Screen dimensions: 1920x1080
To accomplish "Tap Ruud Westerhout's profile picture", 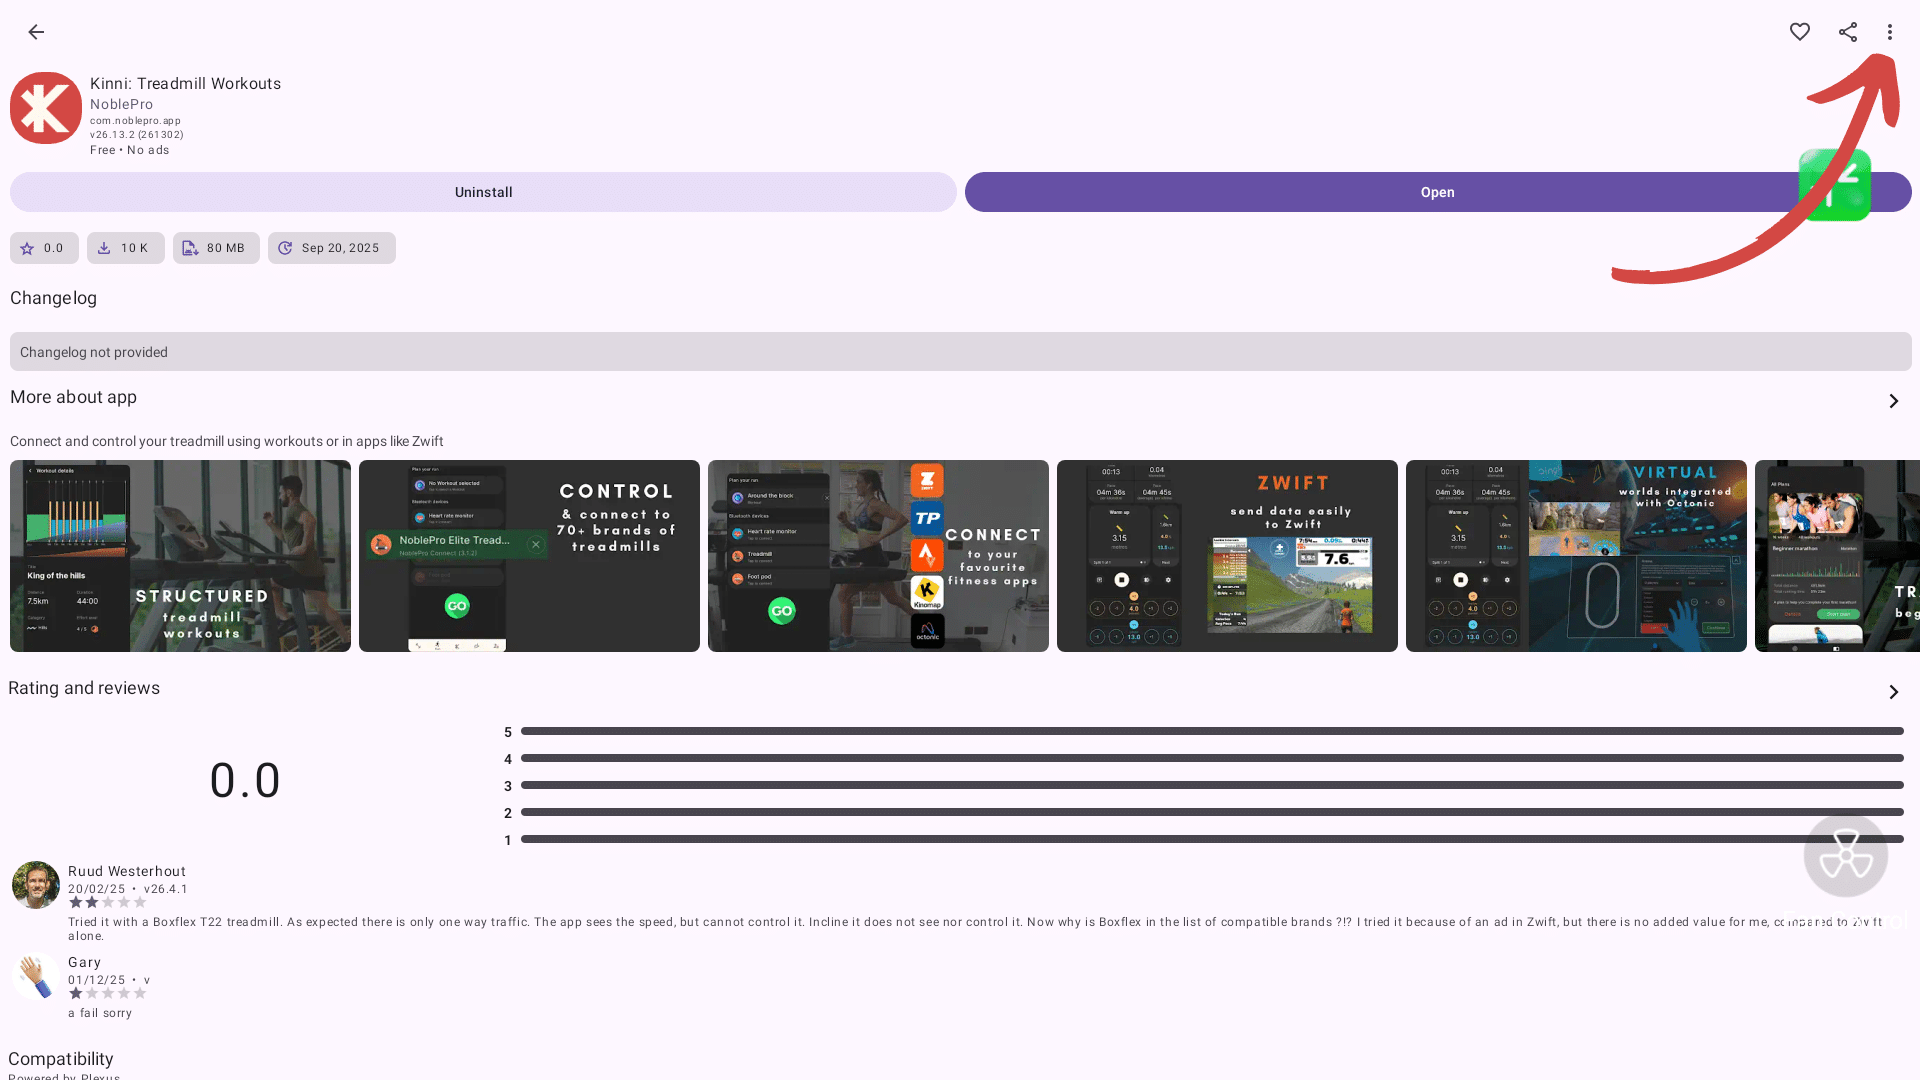I will pyautogui.click(x=36, y=885).
